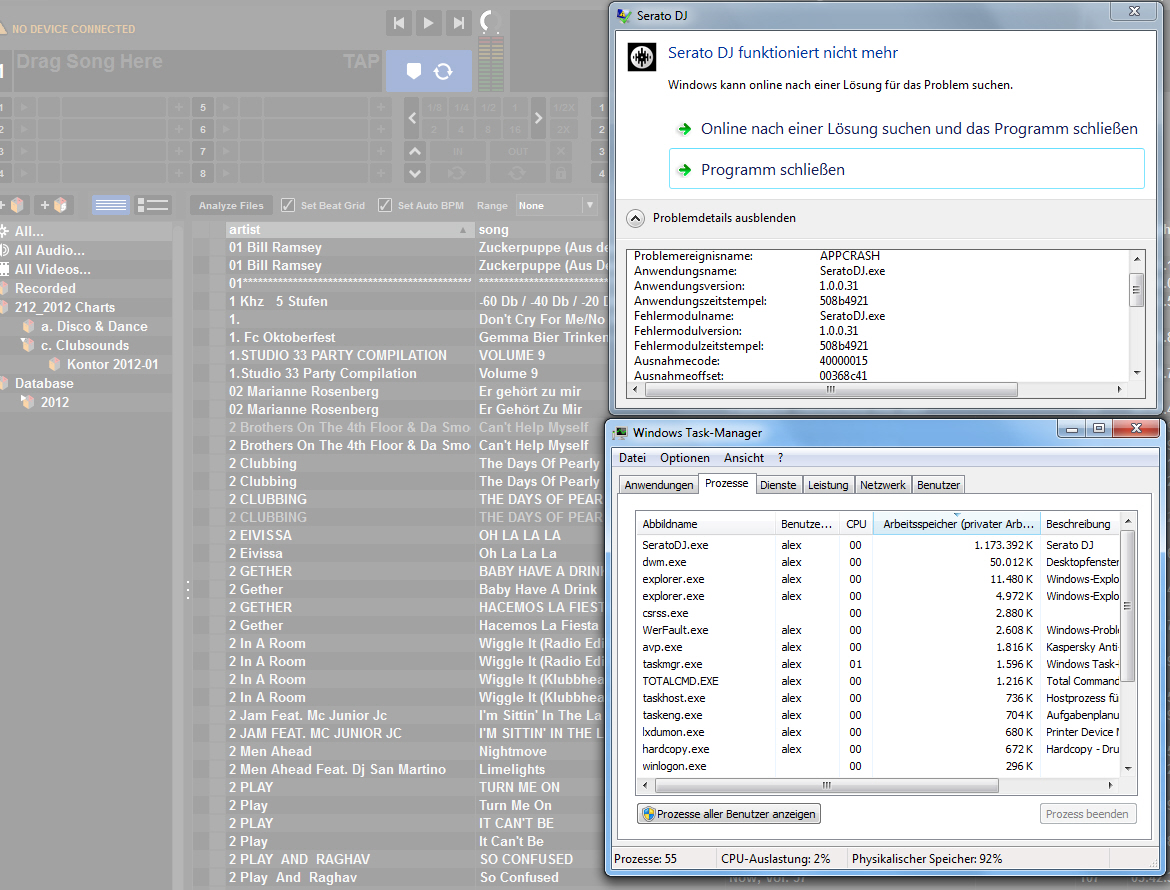Image resolution: width=1170 pixels, height=890 pixels.
Task: Switch to Dienste tab
Action: pyautogui.click(x=778, y=485)
